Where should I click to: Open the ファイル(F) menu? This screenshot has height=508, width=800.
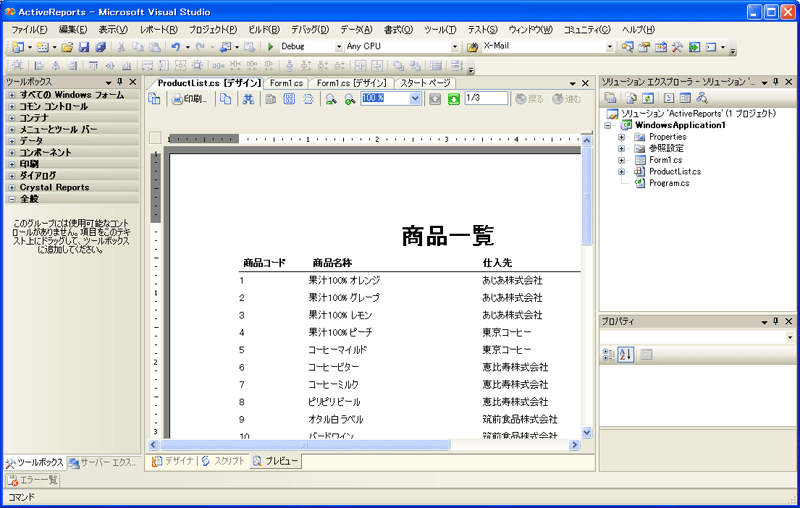tap(29, 30)
